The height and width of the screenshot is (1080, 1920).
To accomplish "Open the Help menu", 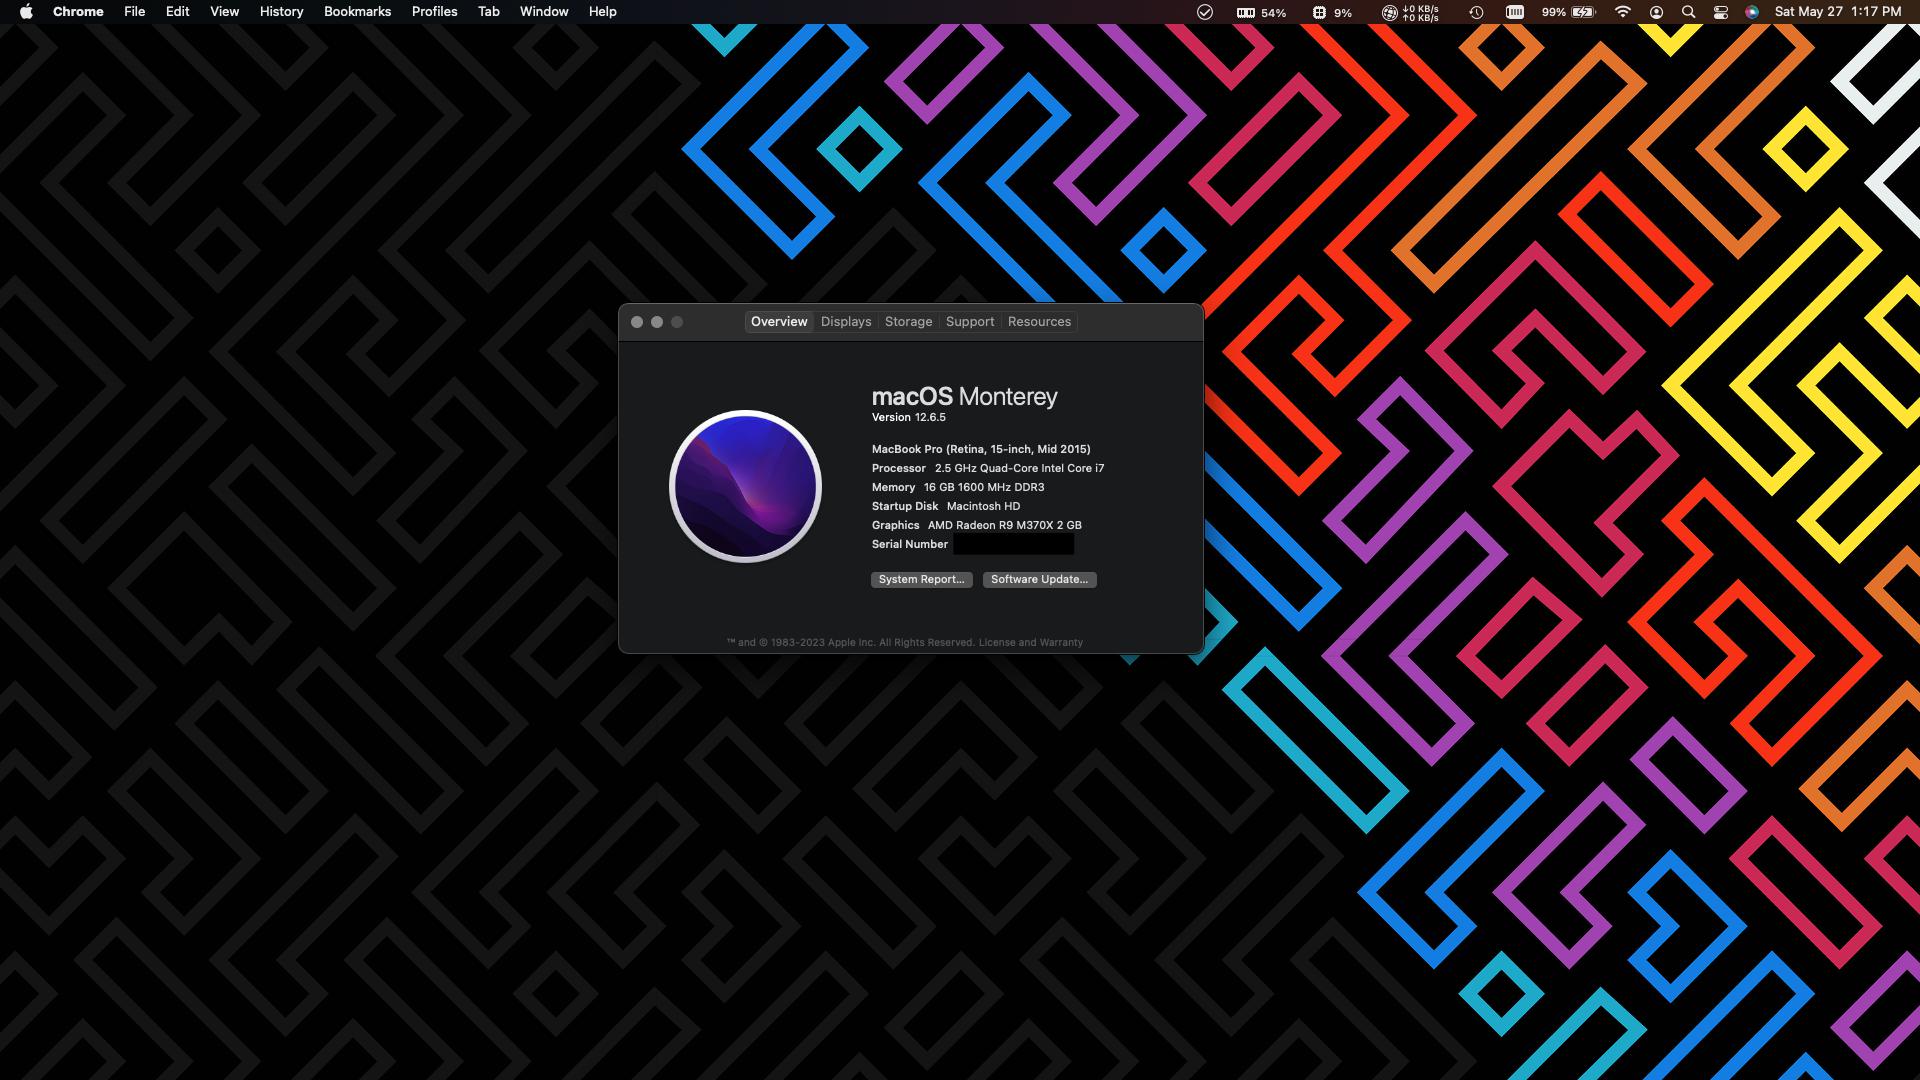I will (x=602, y=12).
